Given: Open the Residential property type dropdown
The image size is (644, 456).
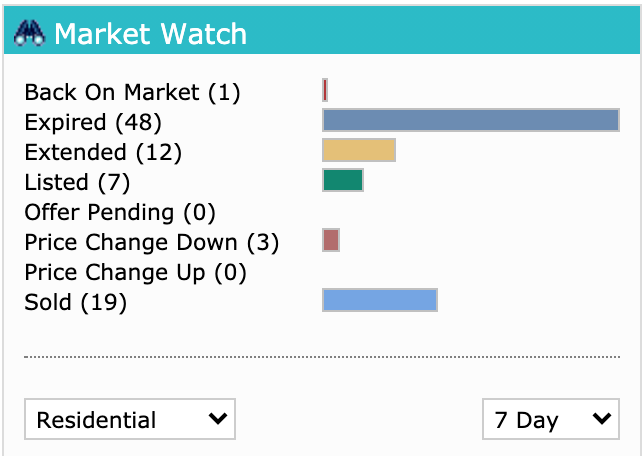Looking at the screenshot, I should coord(130,419).
